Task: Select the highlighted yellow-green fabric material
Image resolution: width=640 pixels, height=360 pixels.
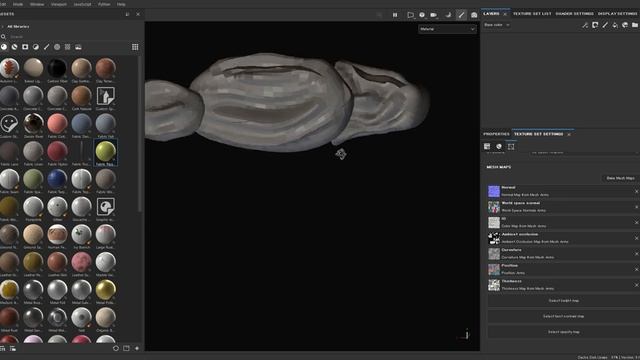Action: click(106, 152)
